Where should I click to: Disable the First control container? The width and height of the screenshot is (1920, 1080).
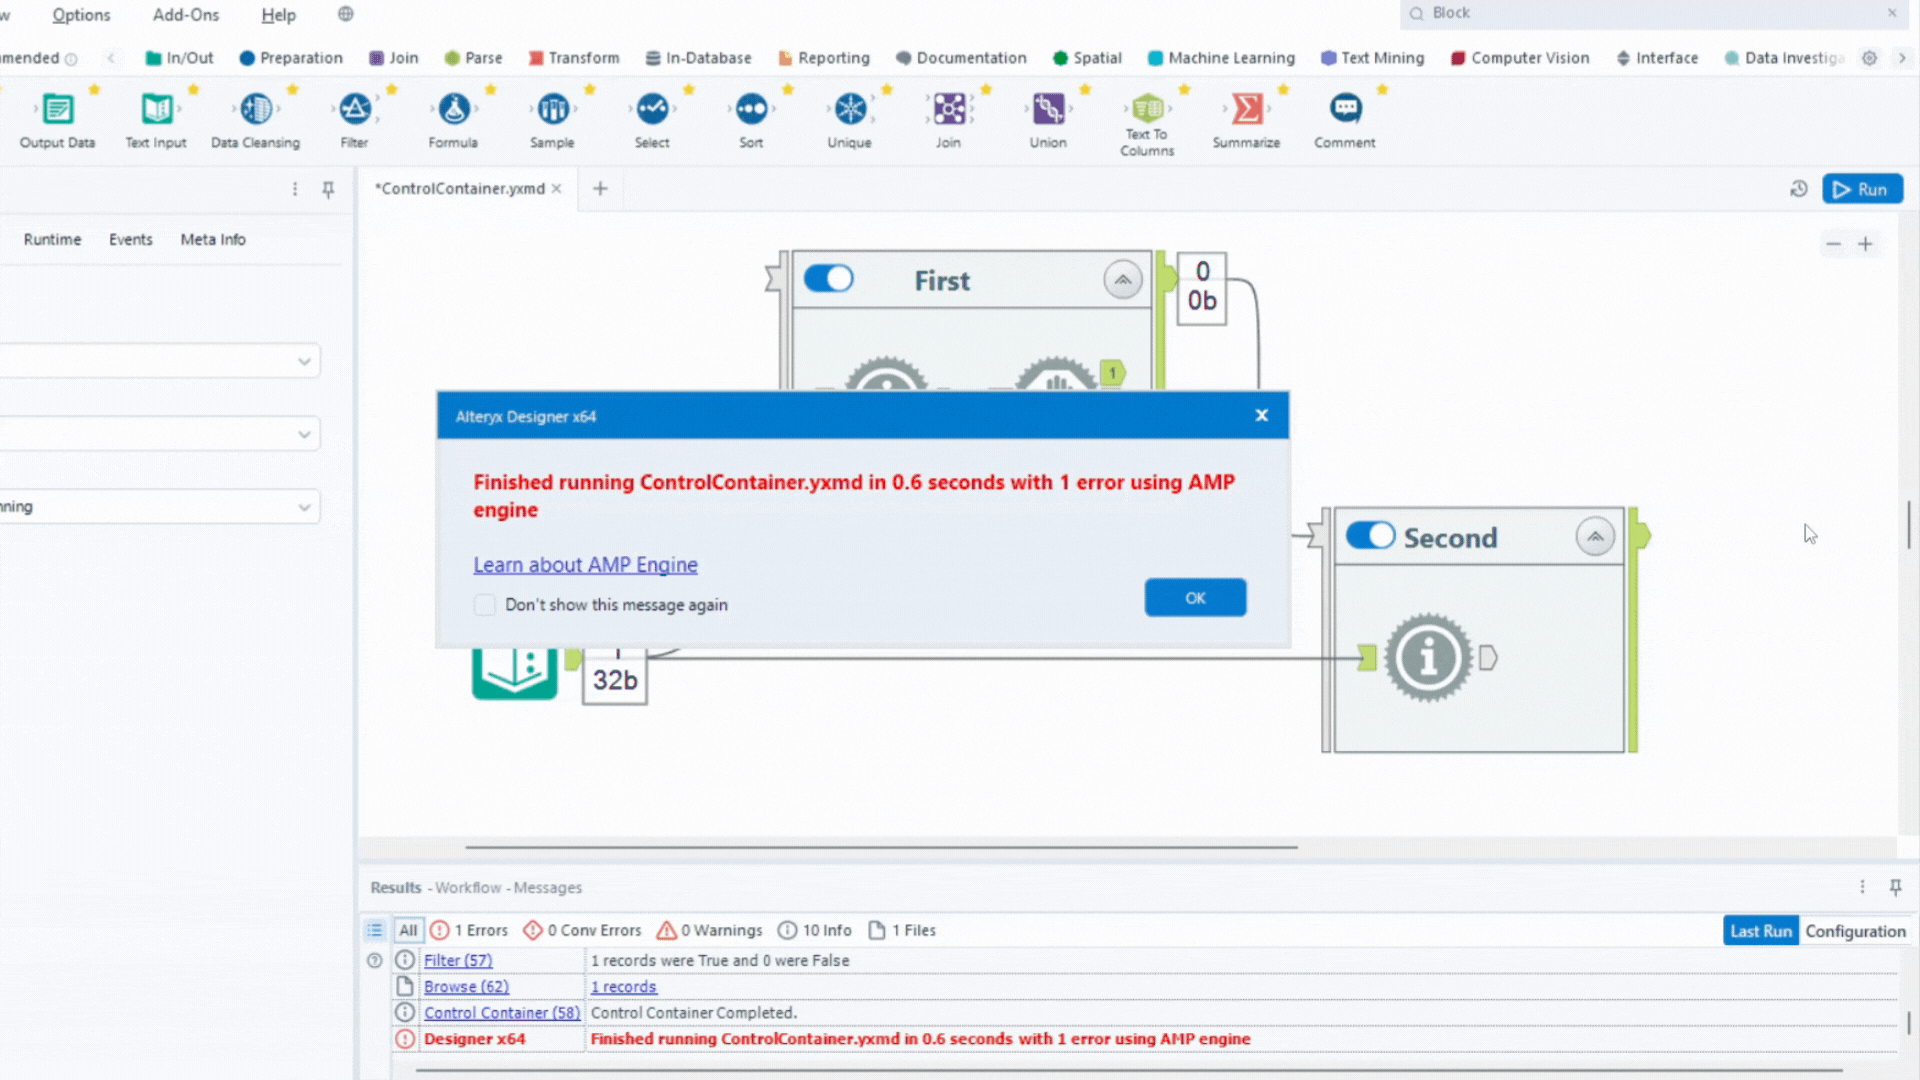pos(828,279)
